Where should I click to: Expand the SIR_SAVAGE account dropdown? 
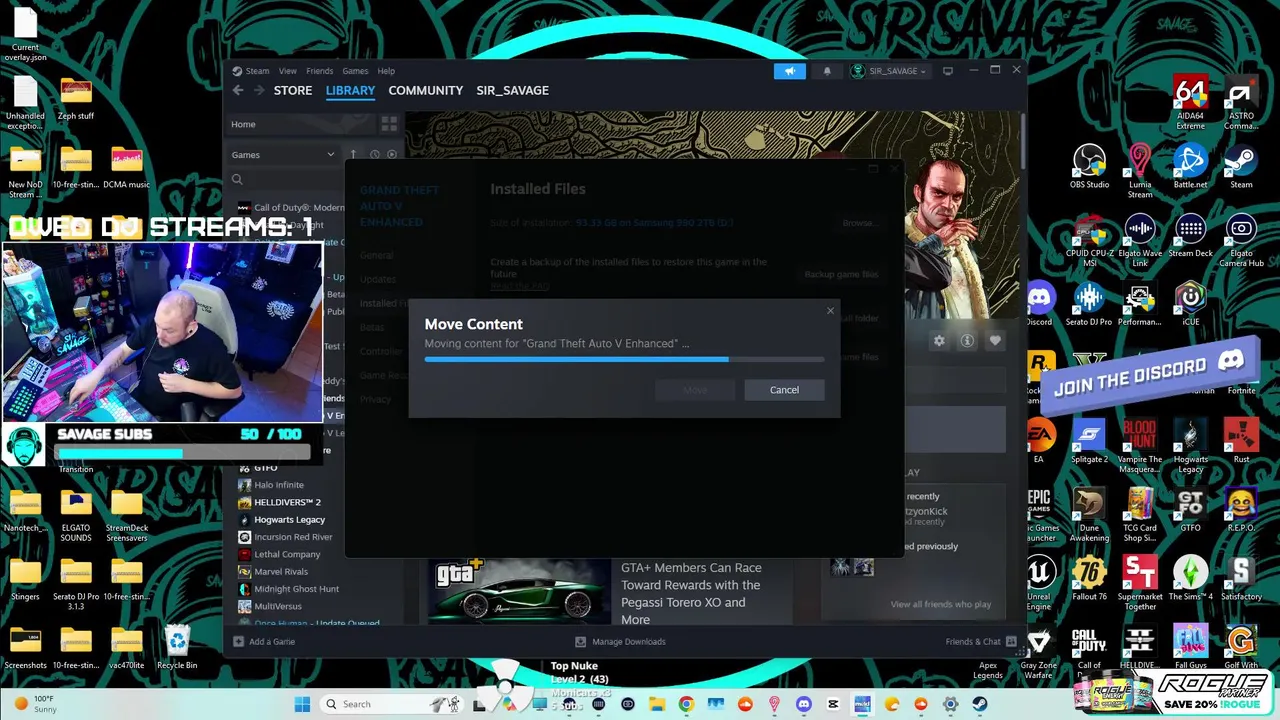click(889, 71)
